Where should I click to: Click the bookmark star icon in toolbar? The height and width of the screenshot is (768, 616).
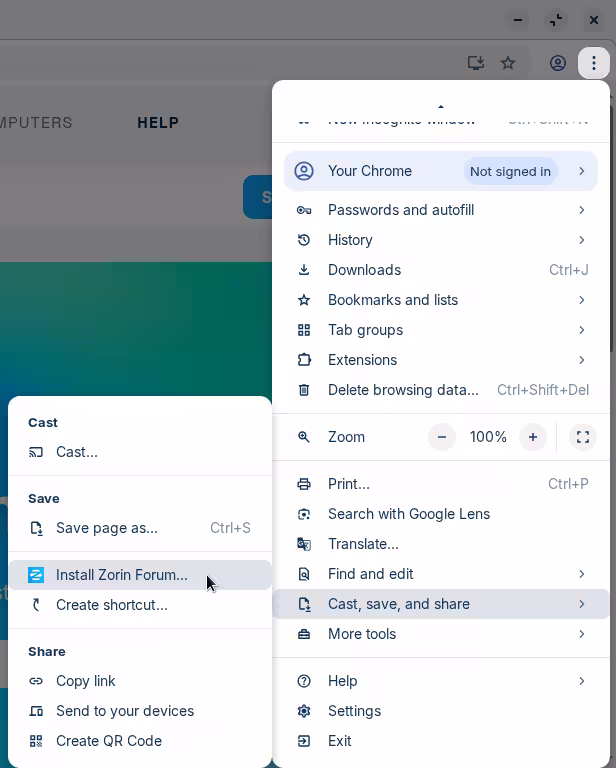(x=508, y=63)
